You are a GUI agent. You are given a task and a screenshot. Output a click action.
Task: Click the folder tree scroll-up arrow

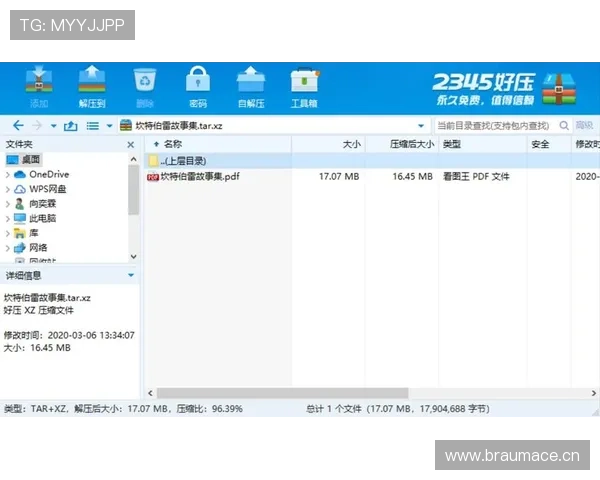tap(134, 159)
